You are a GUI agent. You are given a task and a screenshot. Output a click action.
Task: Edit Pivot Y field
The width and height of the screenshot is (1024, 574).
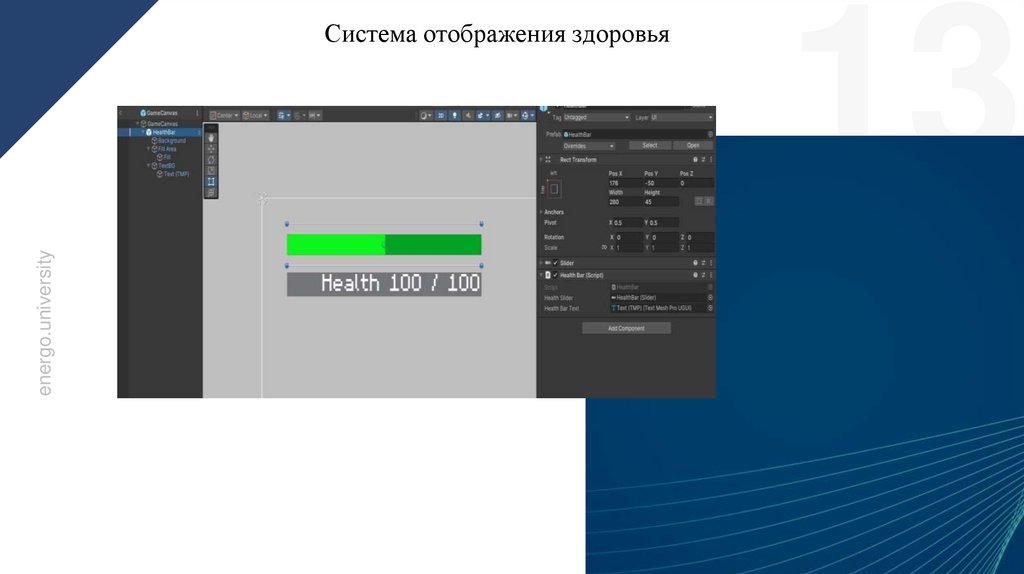664,223
